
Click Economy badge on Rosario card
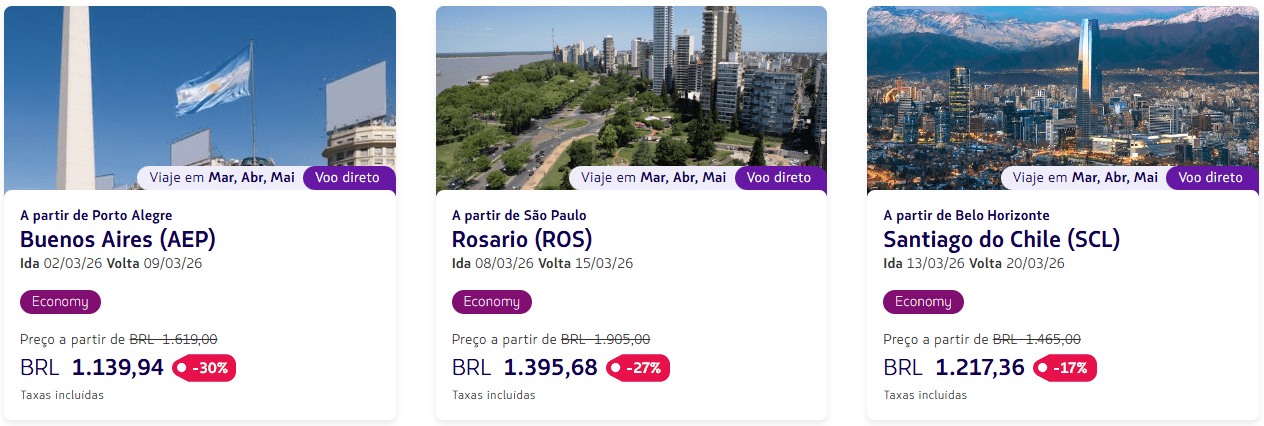[492, 302]
